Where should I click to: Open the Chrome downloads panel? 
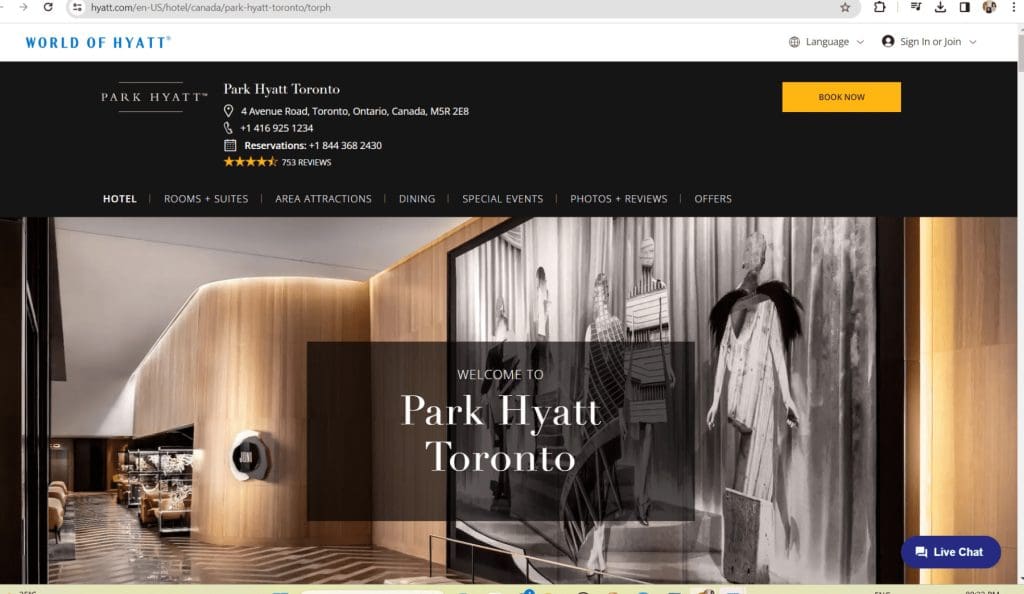click(941, 8)
